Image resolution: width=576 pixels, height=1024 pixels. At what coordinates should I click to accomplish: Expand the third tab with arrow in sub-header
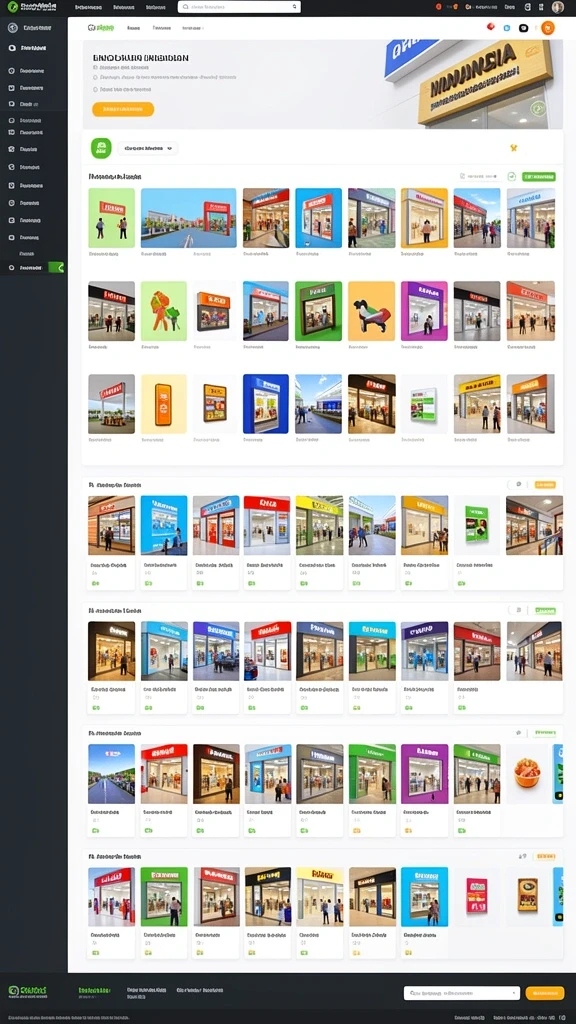(x=193, y=28)
